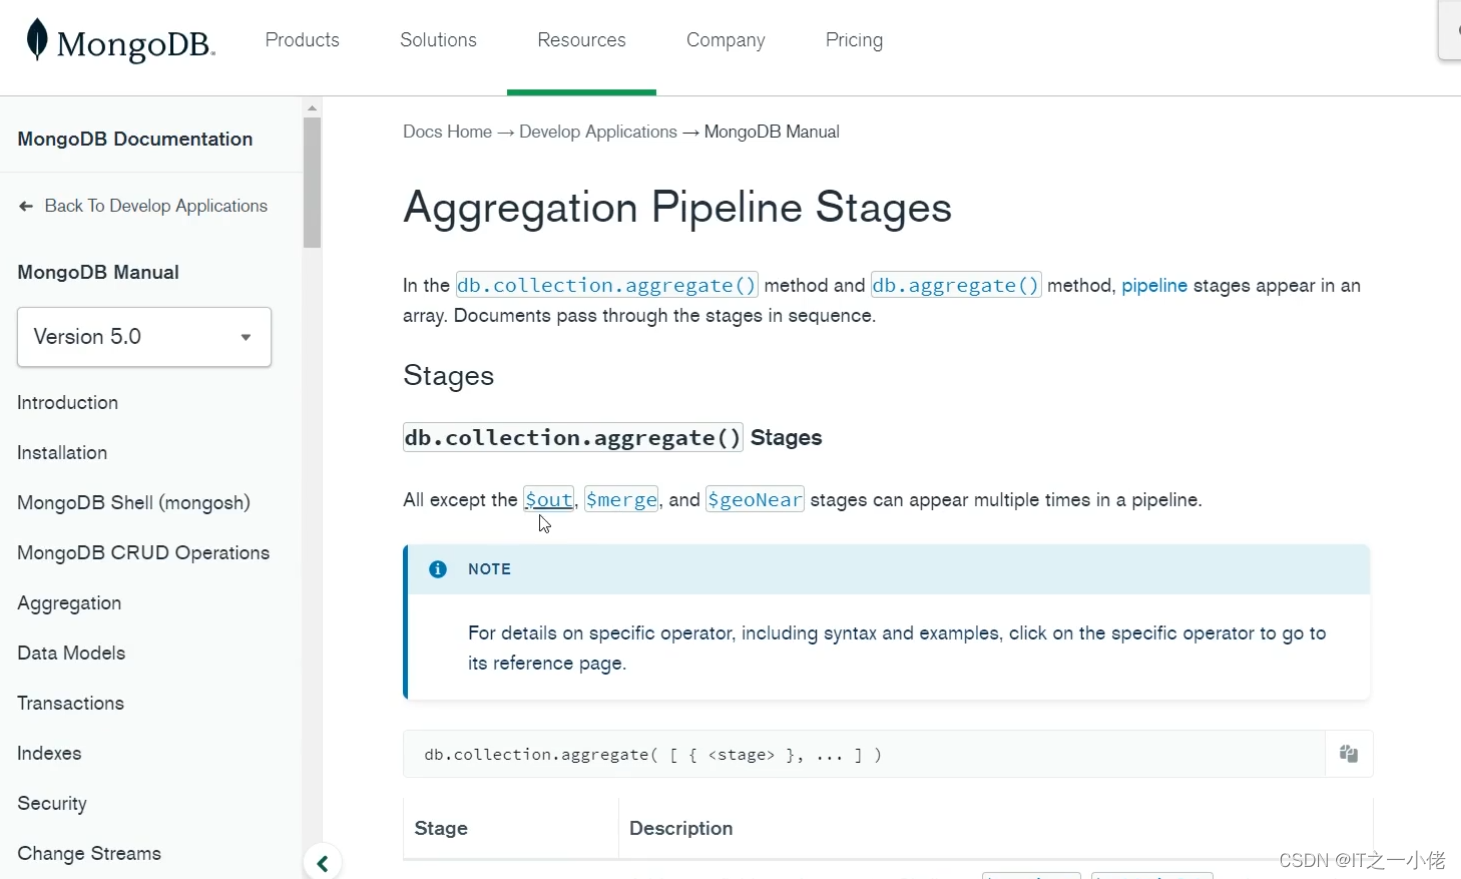The width and height of the screenshot is (1461, 879).
Task: Open Indexes in sidebar
Action: 49,753
